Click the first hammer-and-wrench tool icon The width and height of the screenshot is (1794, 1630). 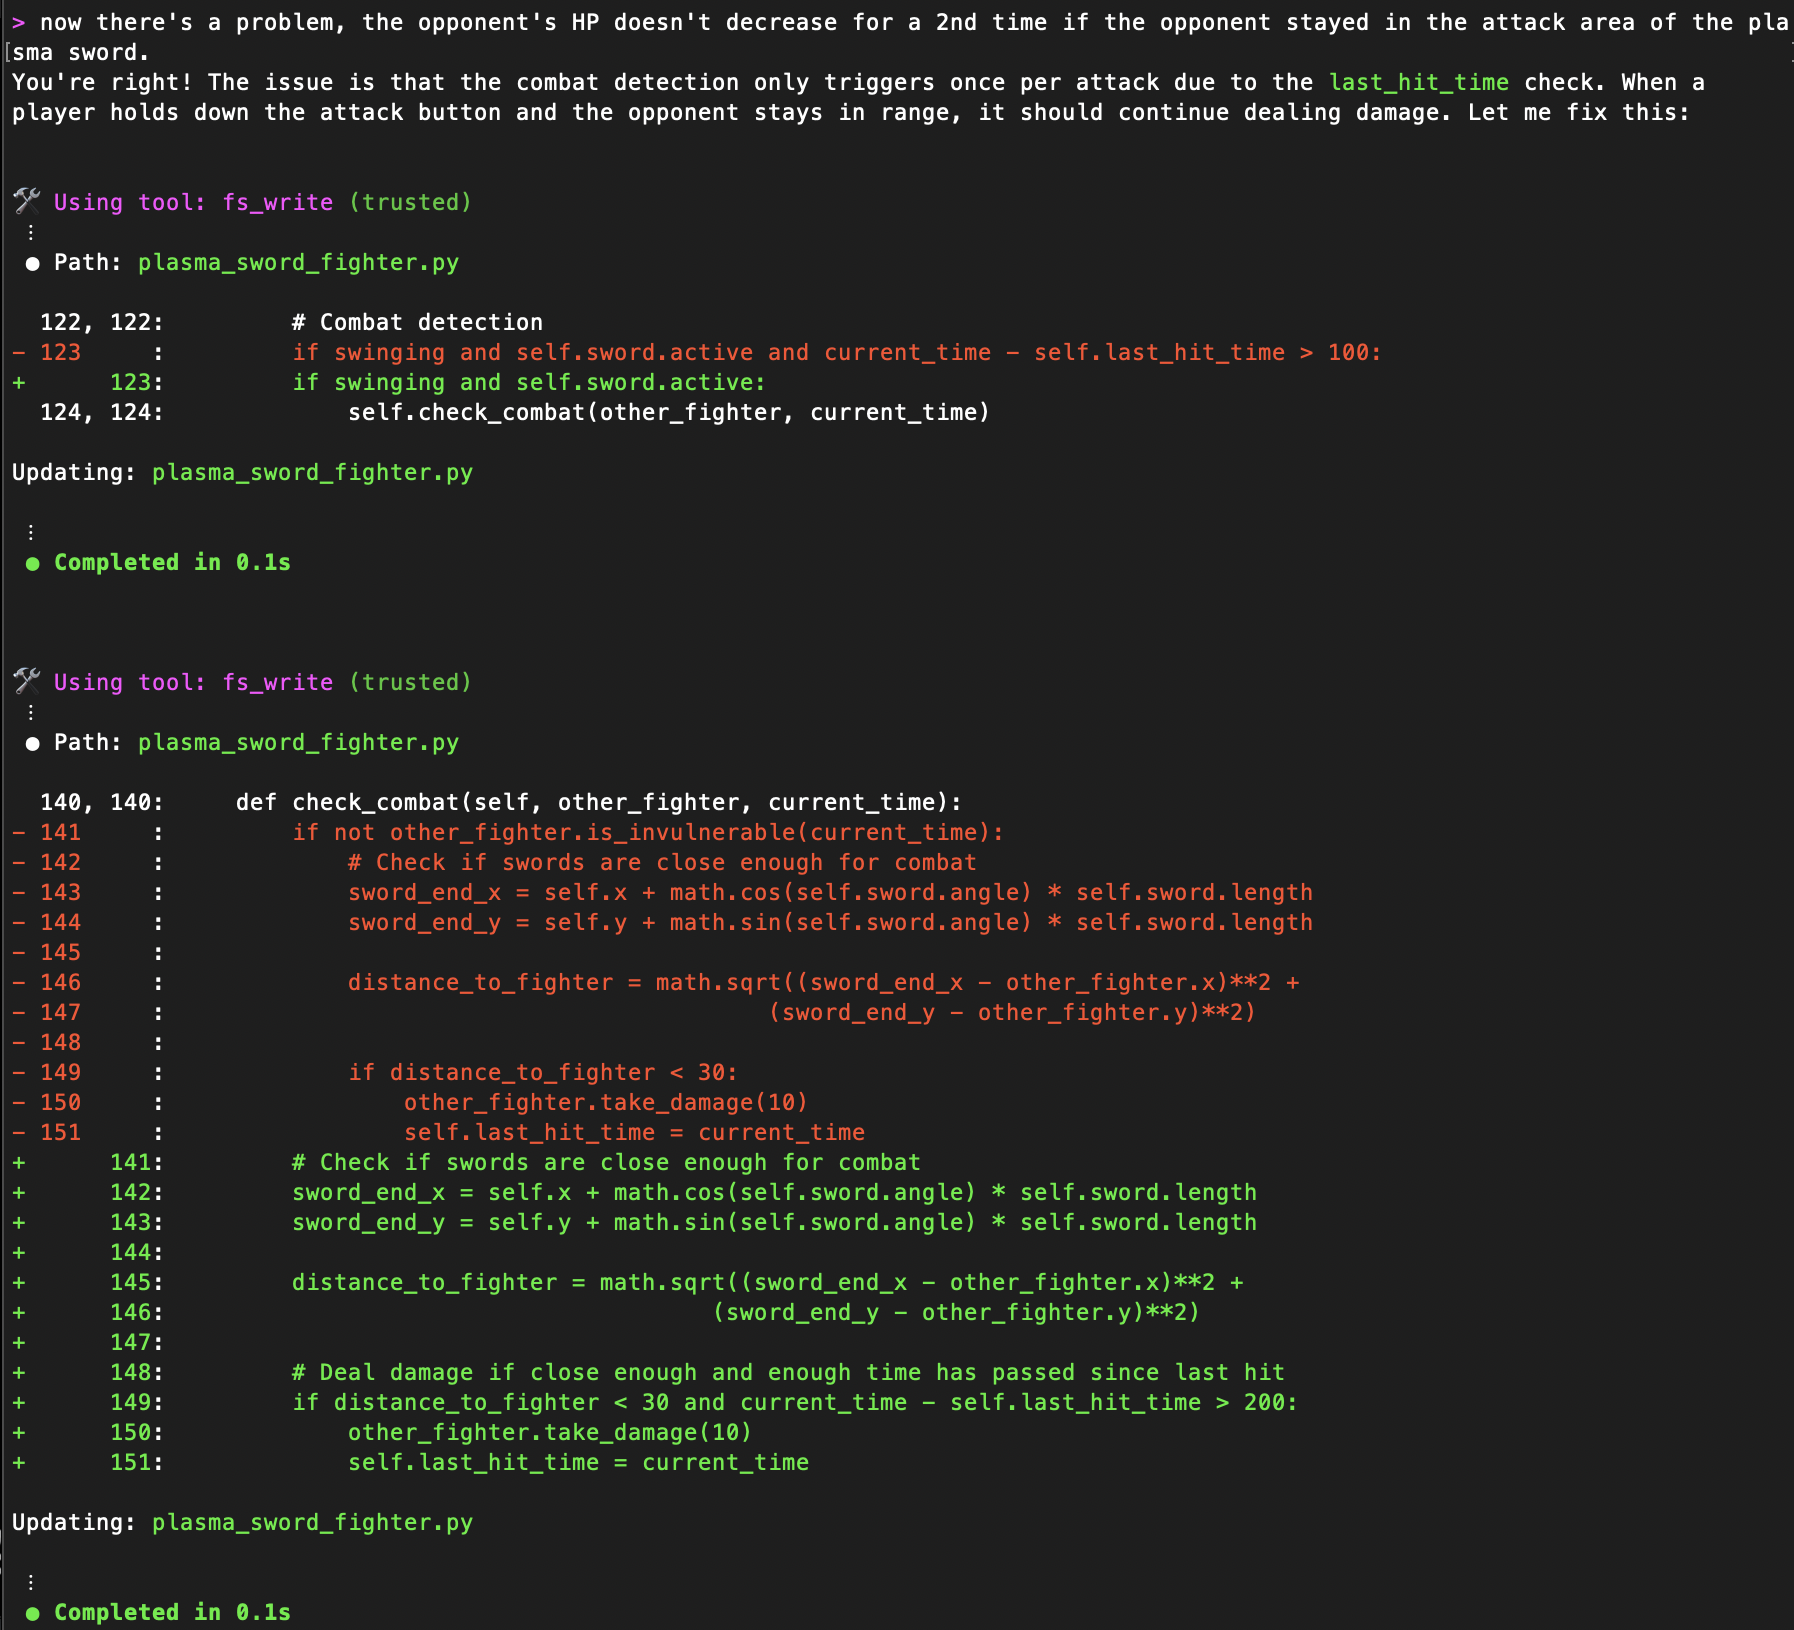pos(26,201)
